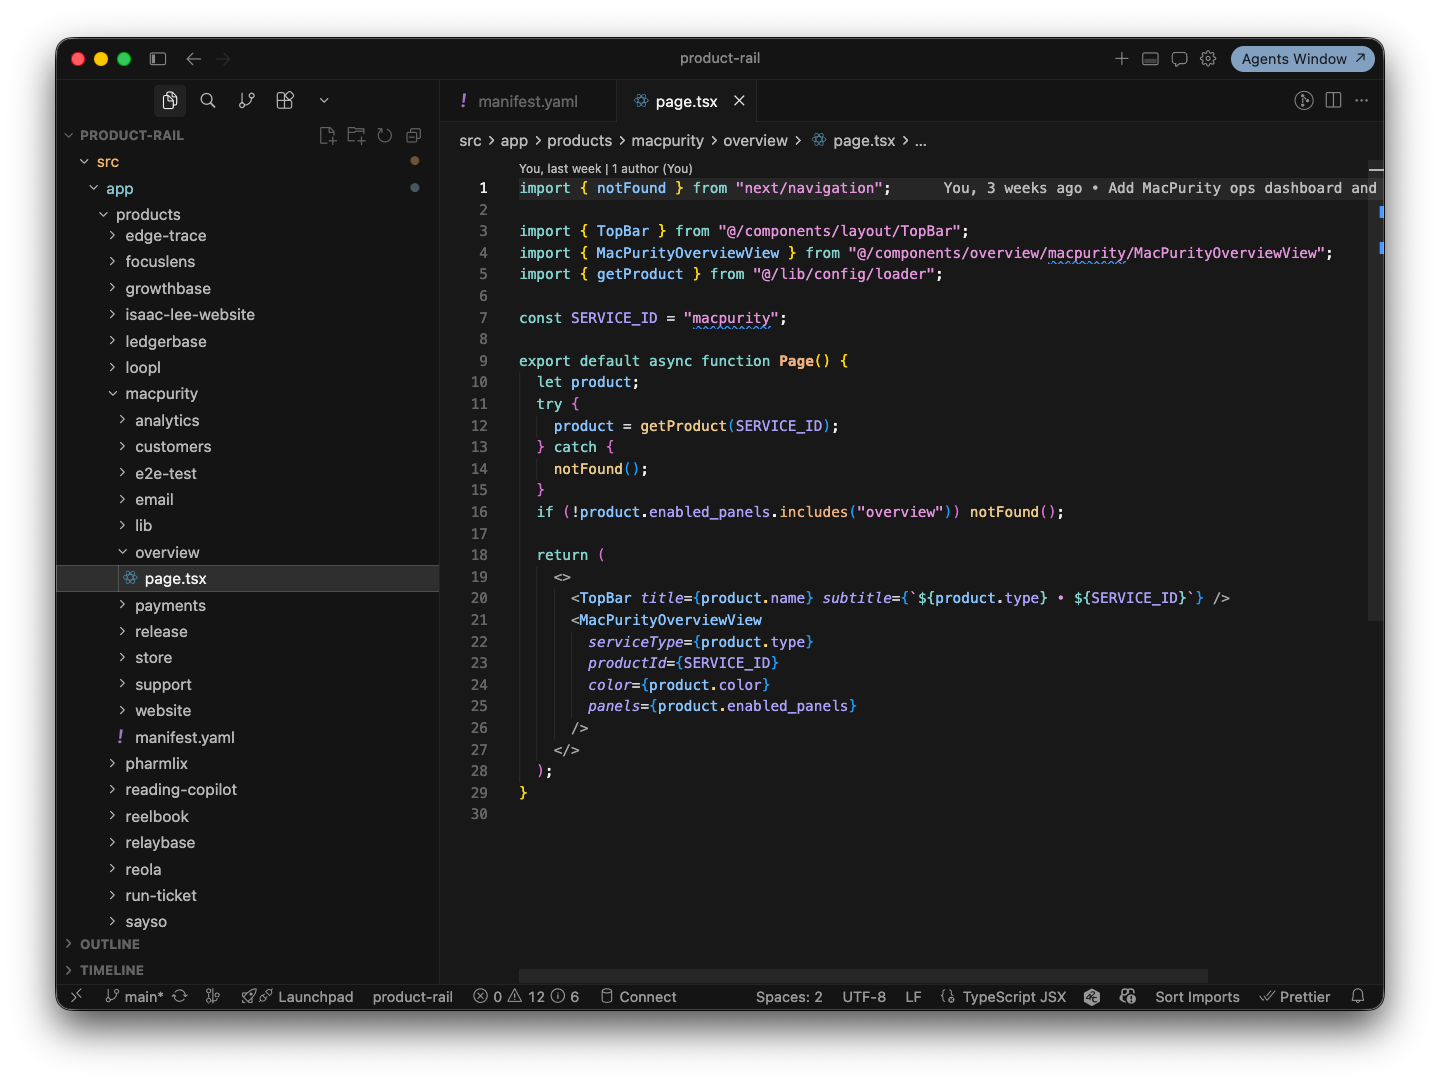Toggle the bottom panel layout icon

[1150, 59]
